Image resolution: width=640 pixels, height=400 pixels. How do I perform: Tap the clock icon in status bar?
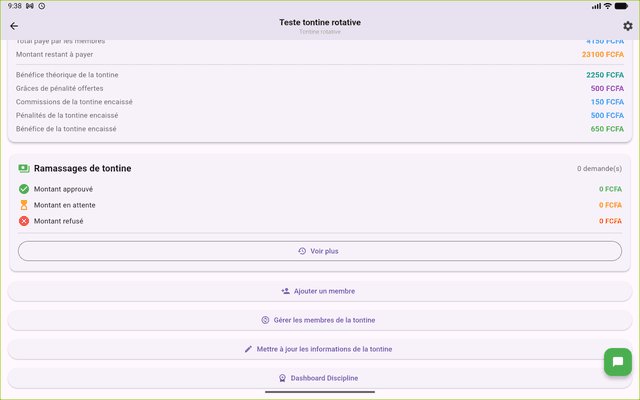(42, 6)
